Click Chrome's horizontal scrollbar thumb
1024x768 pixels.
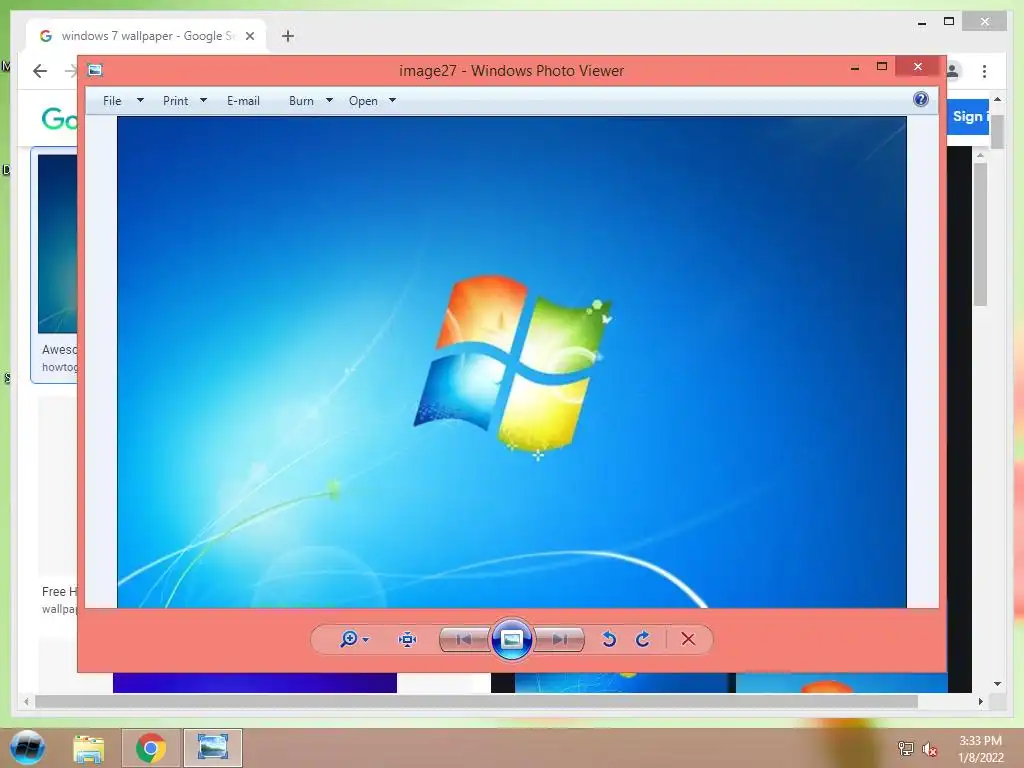pos(476,701)
